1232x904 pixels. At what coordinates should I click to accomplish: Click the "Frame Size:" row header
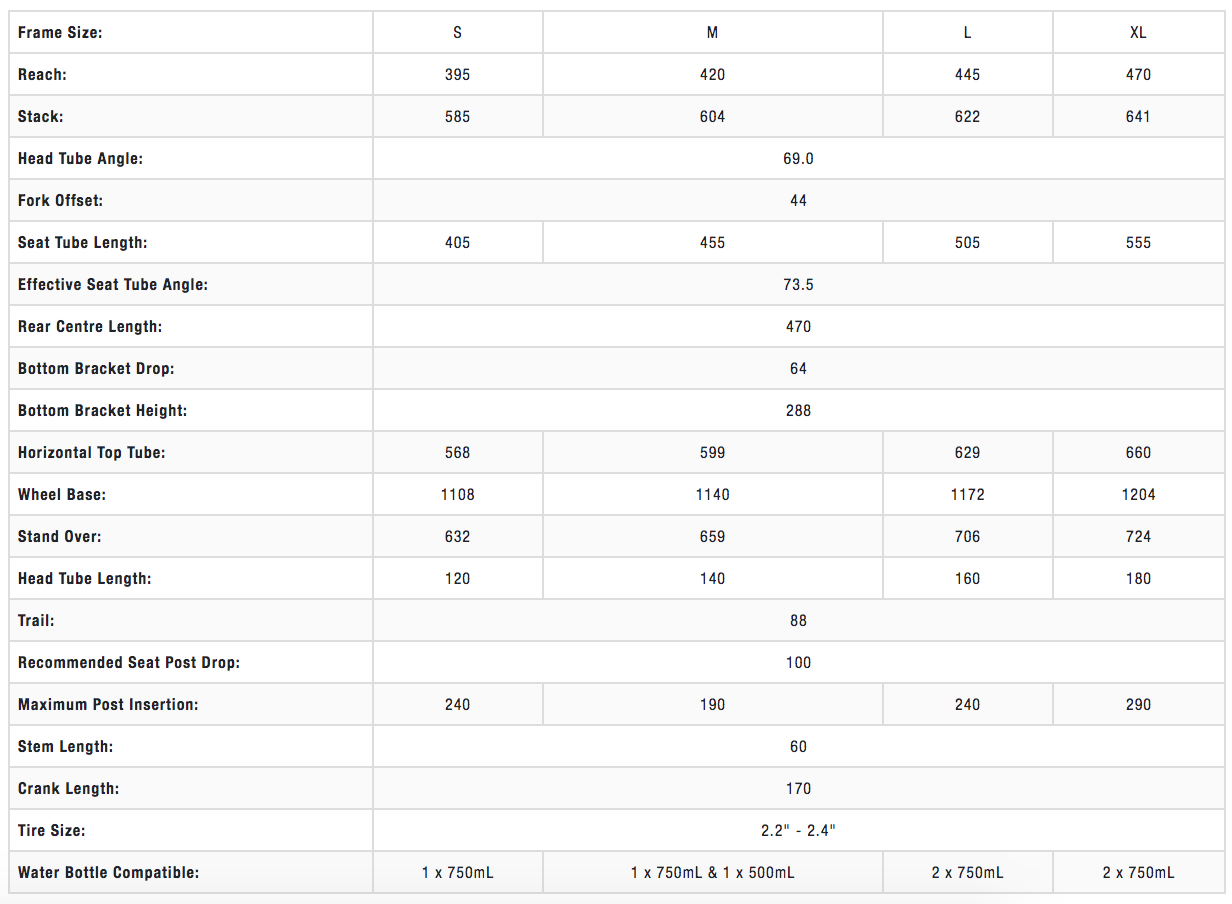60,33
